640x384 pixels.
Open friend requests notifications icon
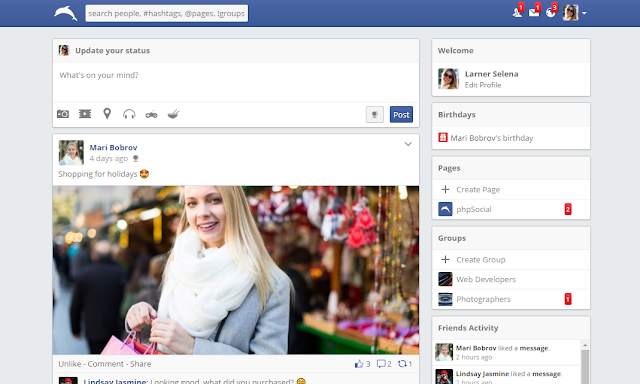coord(518,12)
